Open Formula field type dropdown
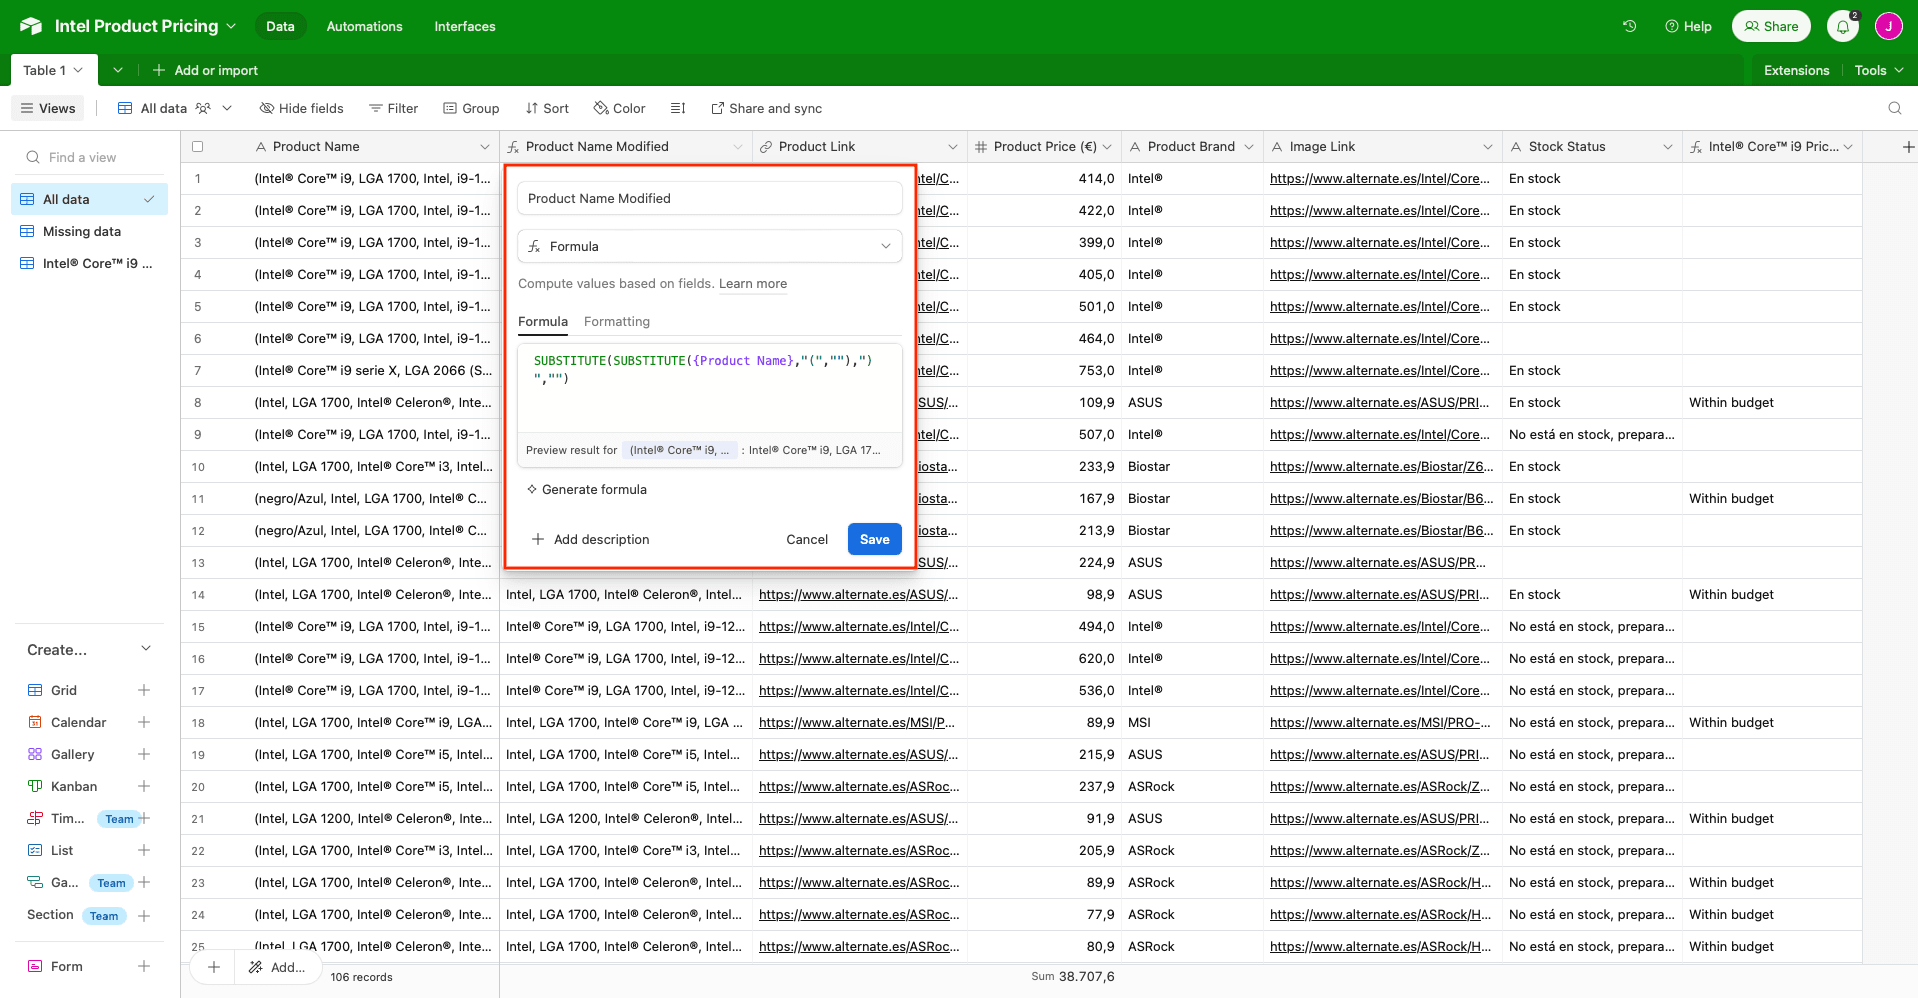1918x998 pixels. [709, 246]
